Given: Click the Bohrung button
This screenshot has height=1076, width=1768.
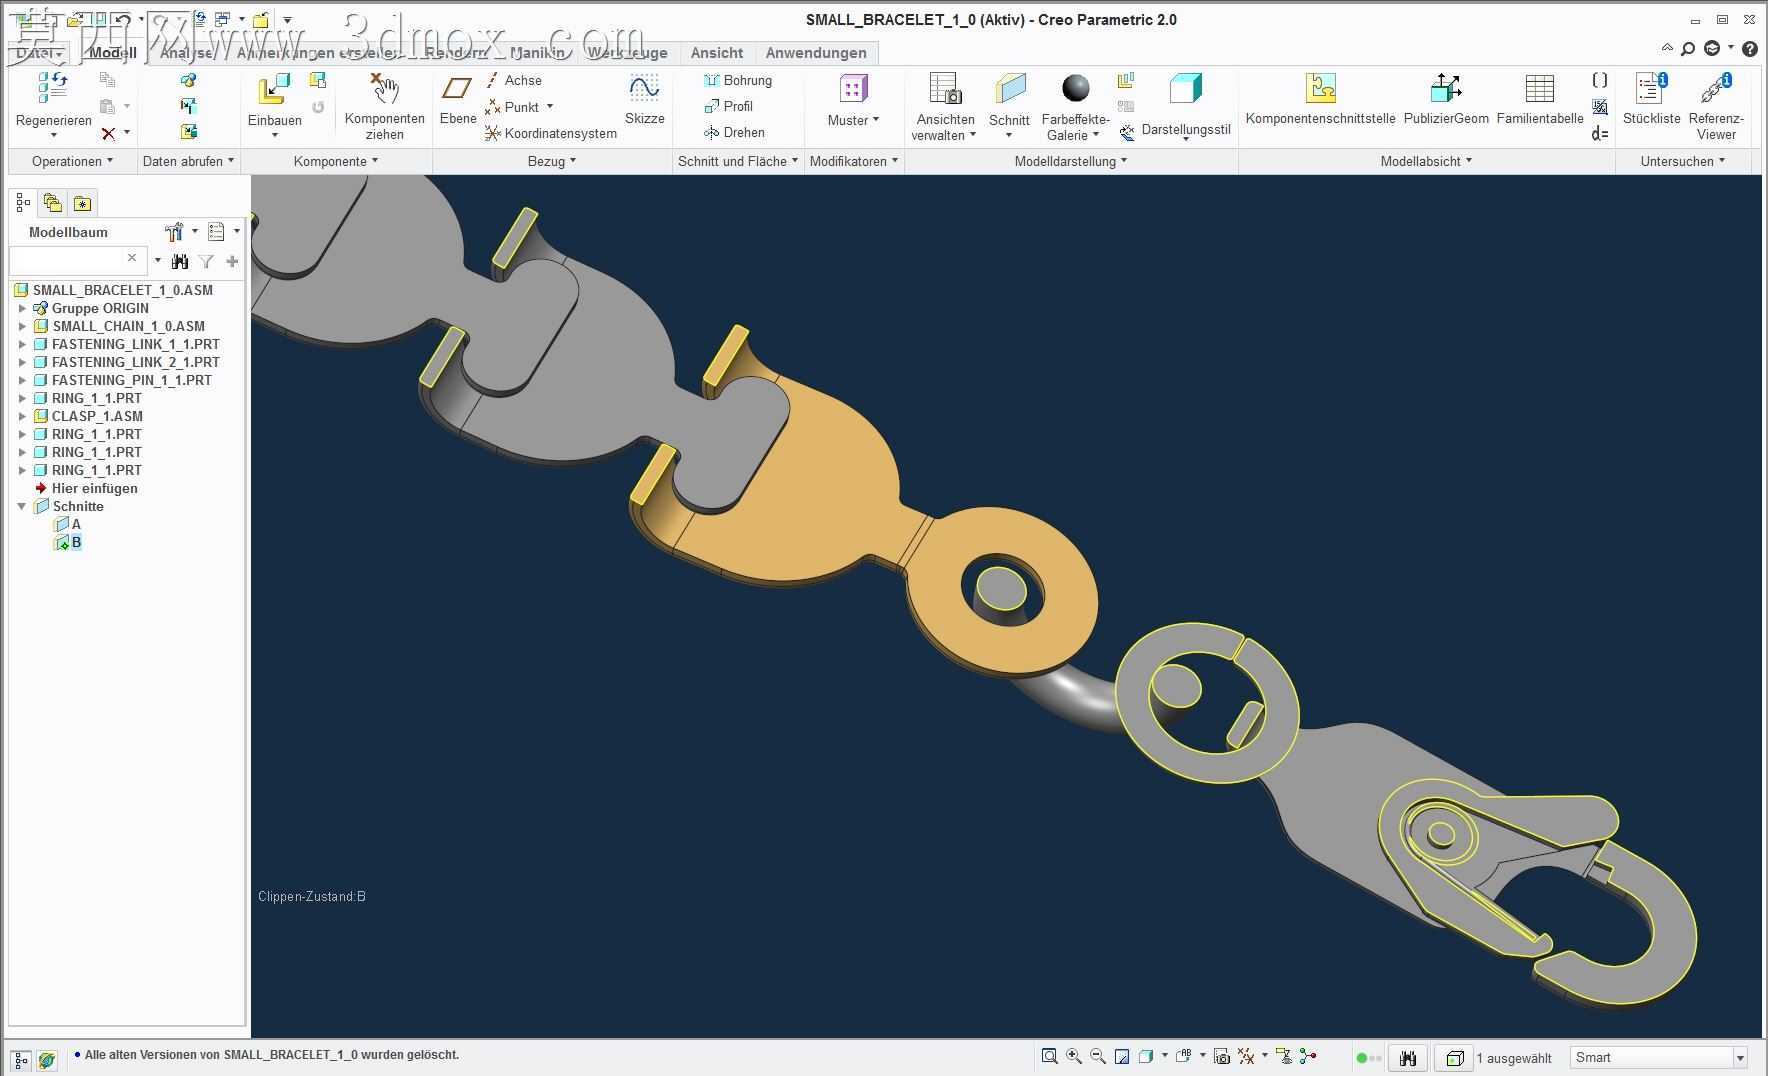Looking at the screenshot, I should (x=738, y=80).
